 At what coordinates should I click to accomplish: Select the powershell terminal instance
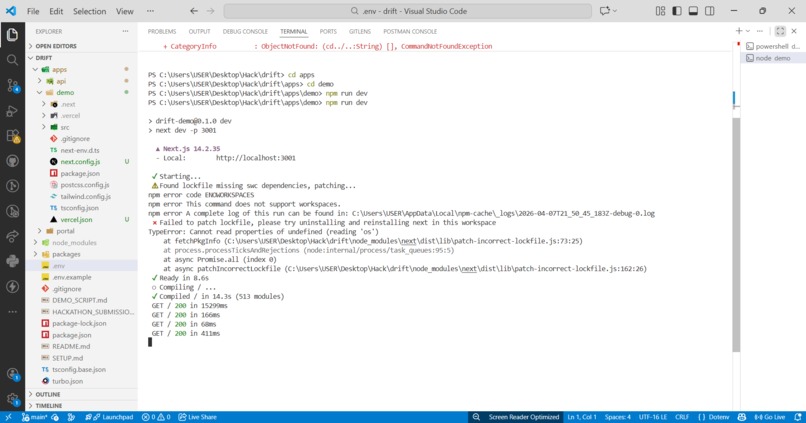773,46
